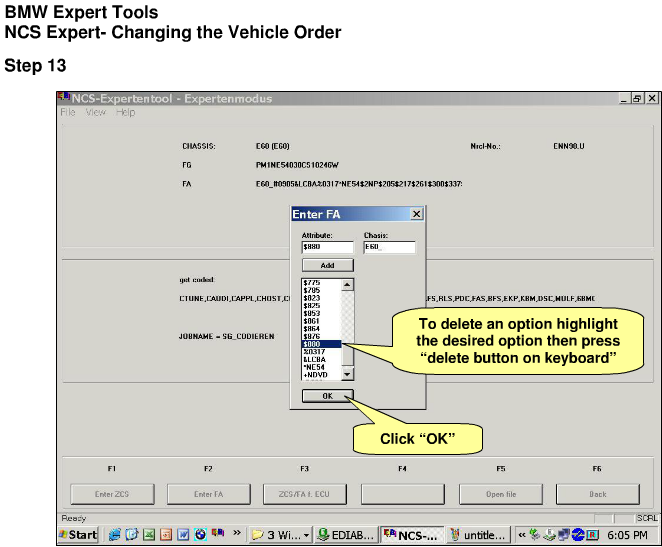Open the grouped '3 Wi...' taskbar button
This screenshot has height=547, width=662.
tap(281, 535)
